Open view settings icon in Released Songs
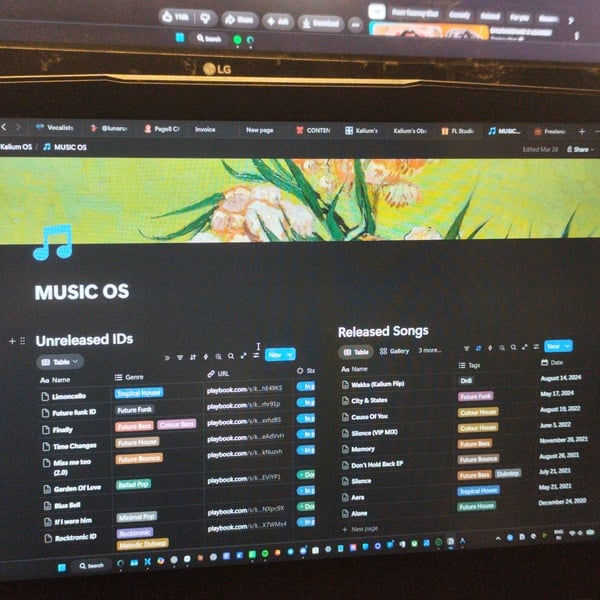Viewport: 600px width, 600px height. 536,346
